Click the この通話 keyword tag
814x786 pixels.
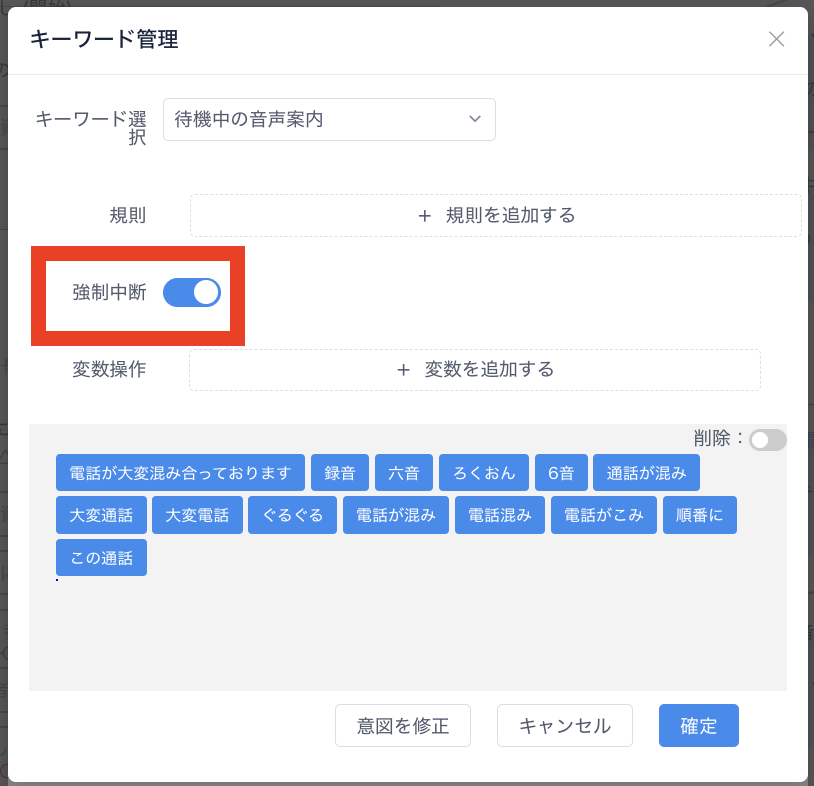(101, 557)
